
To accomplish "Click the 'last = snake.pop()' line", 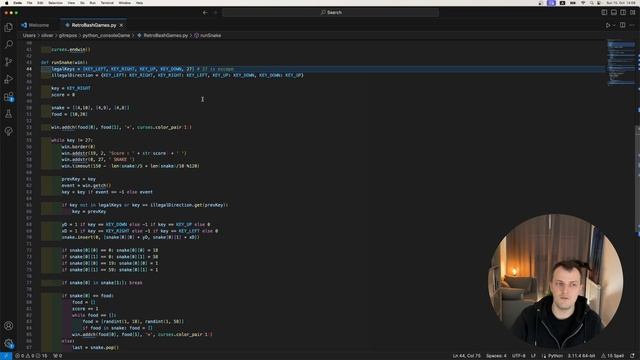I will (x=95, y=347).
